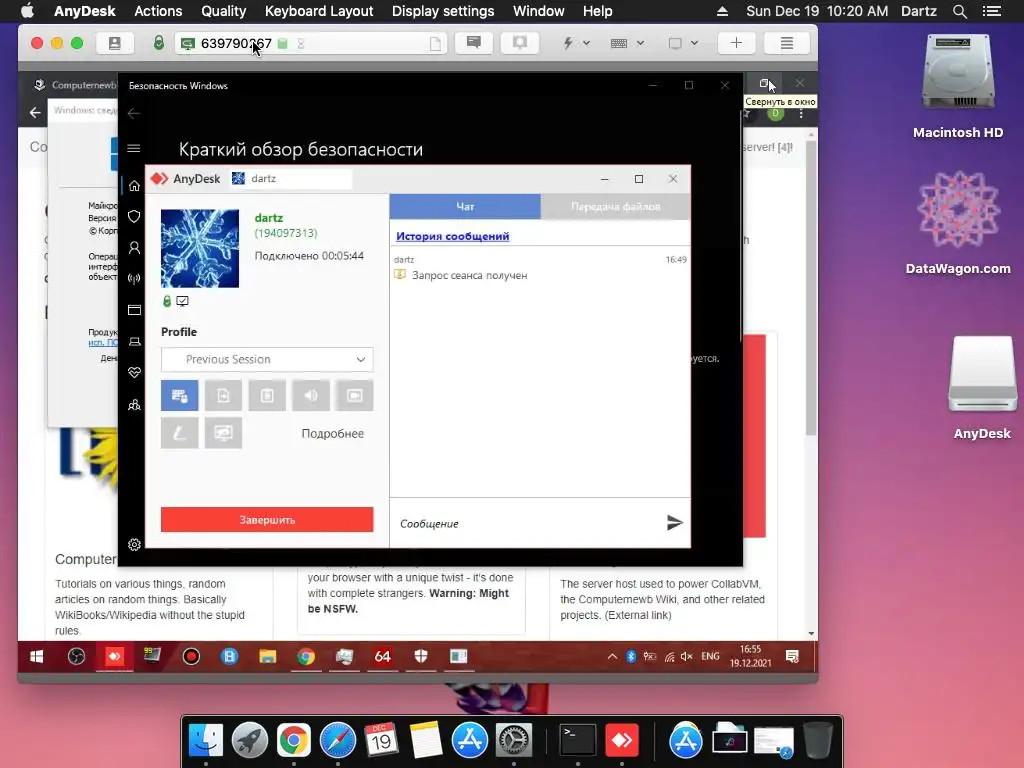The height and width of the screenshot is (768, 1024).
Task: Open the История сообщений link
Action: [453, 236]
